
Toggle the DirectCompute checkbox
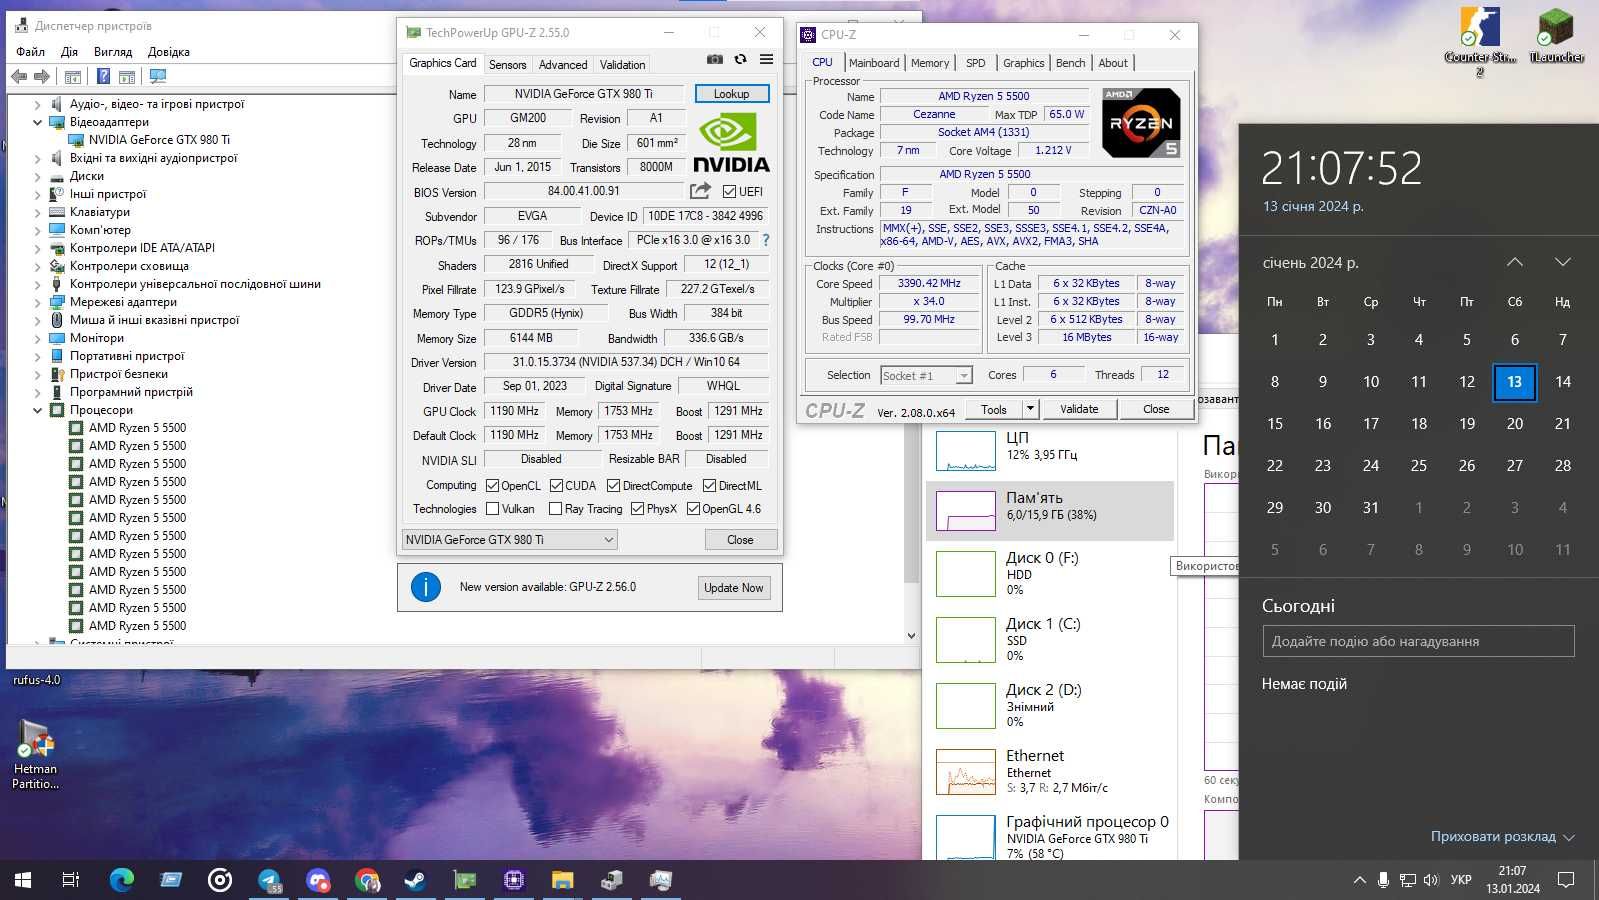pos(613,486)
